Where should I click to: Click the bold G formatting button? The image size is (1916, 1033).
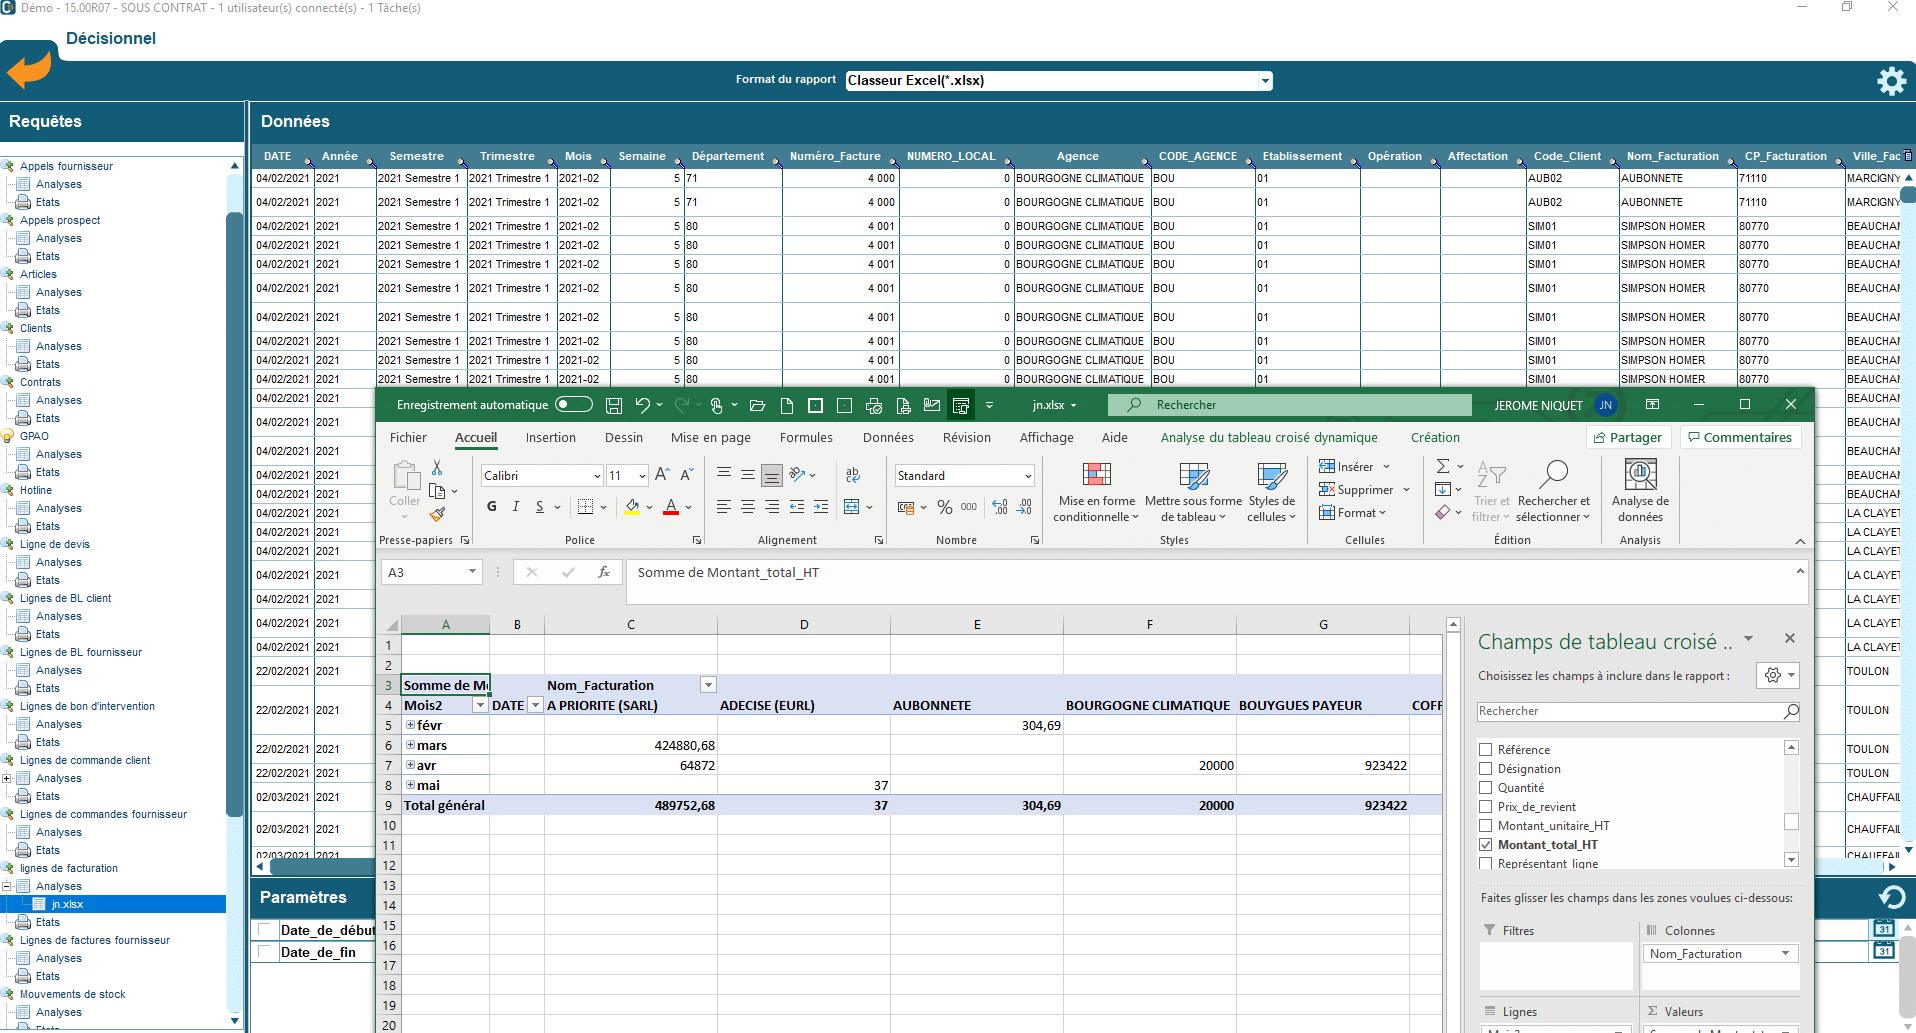pyautogui.click(x=492, y=507)
